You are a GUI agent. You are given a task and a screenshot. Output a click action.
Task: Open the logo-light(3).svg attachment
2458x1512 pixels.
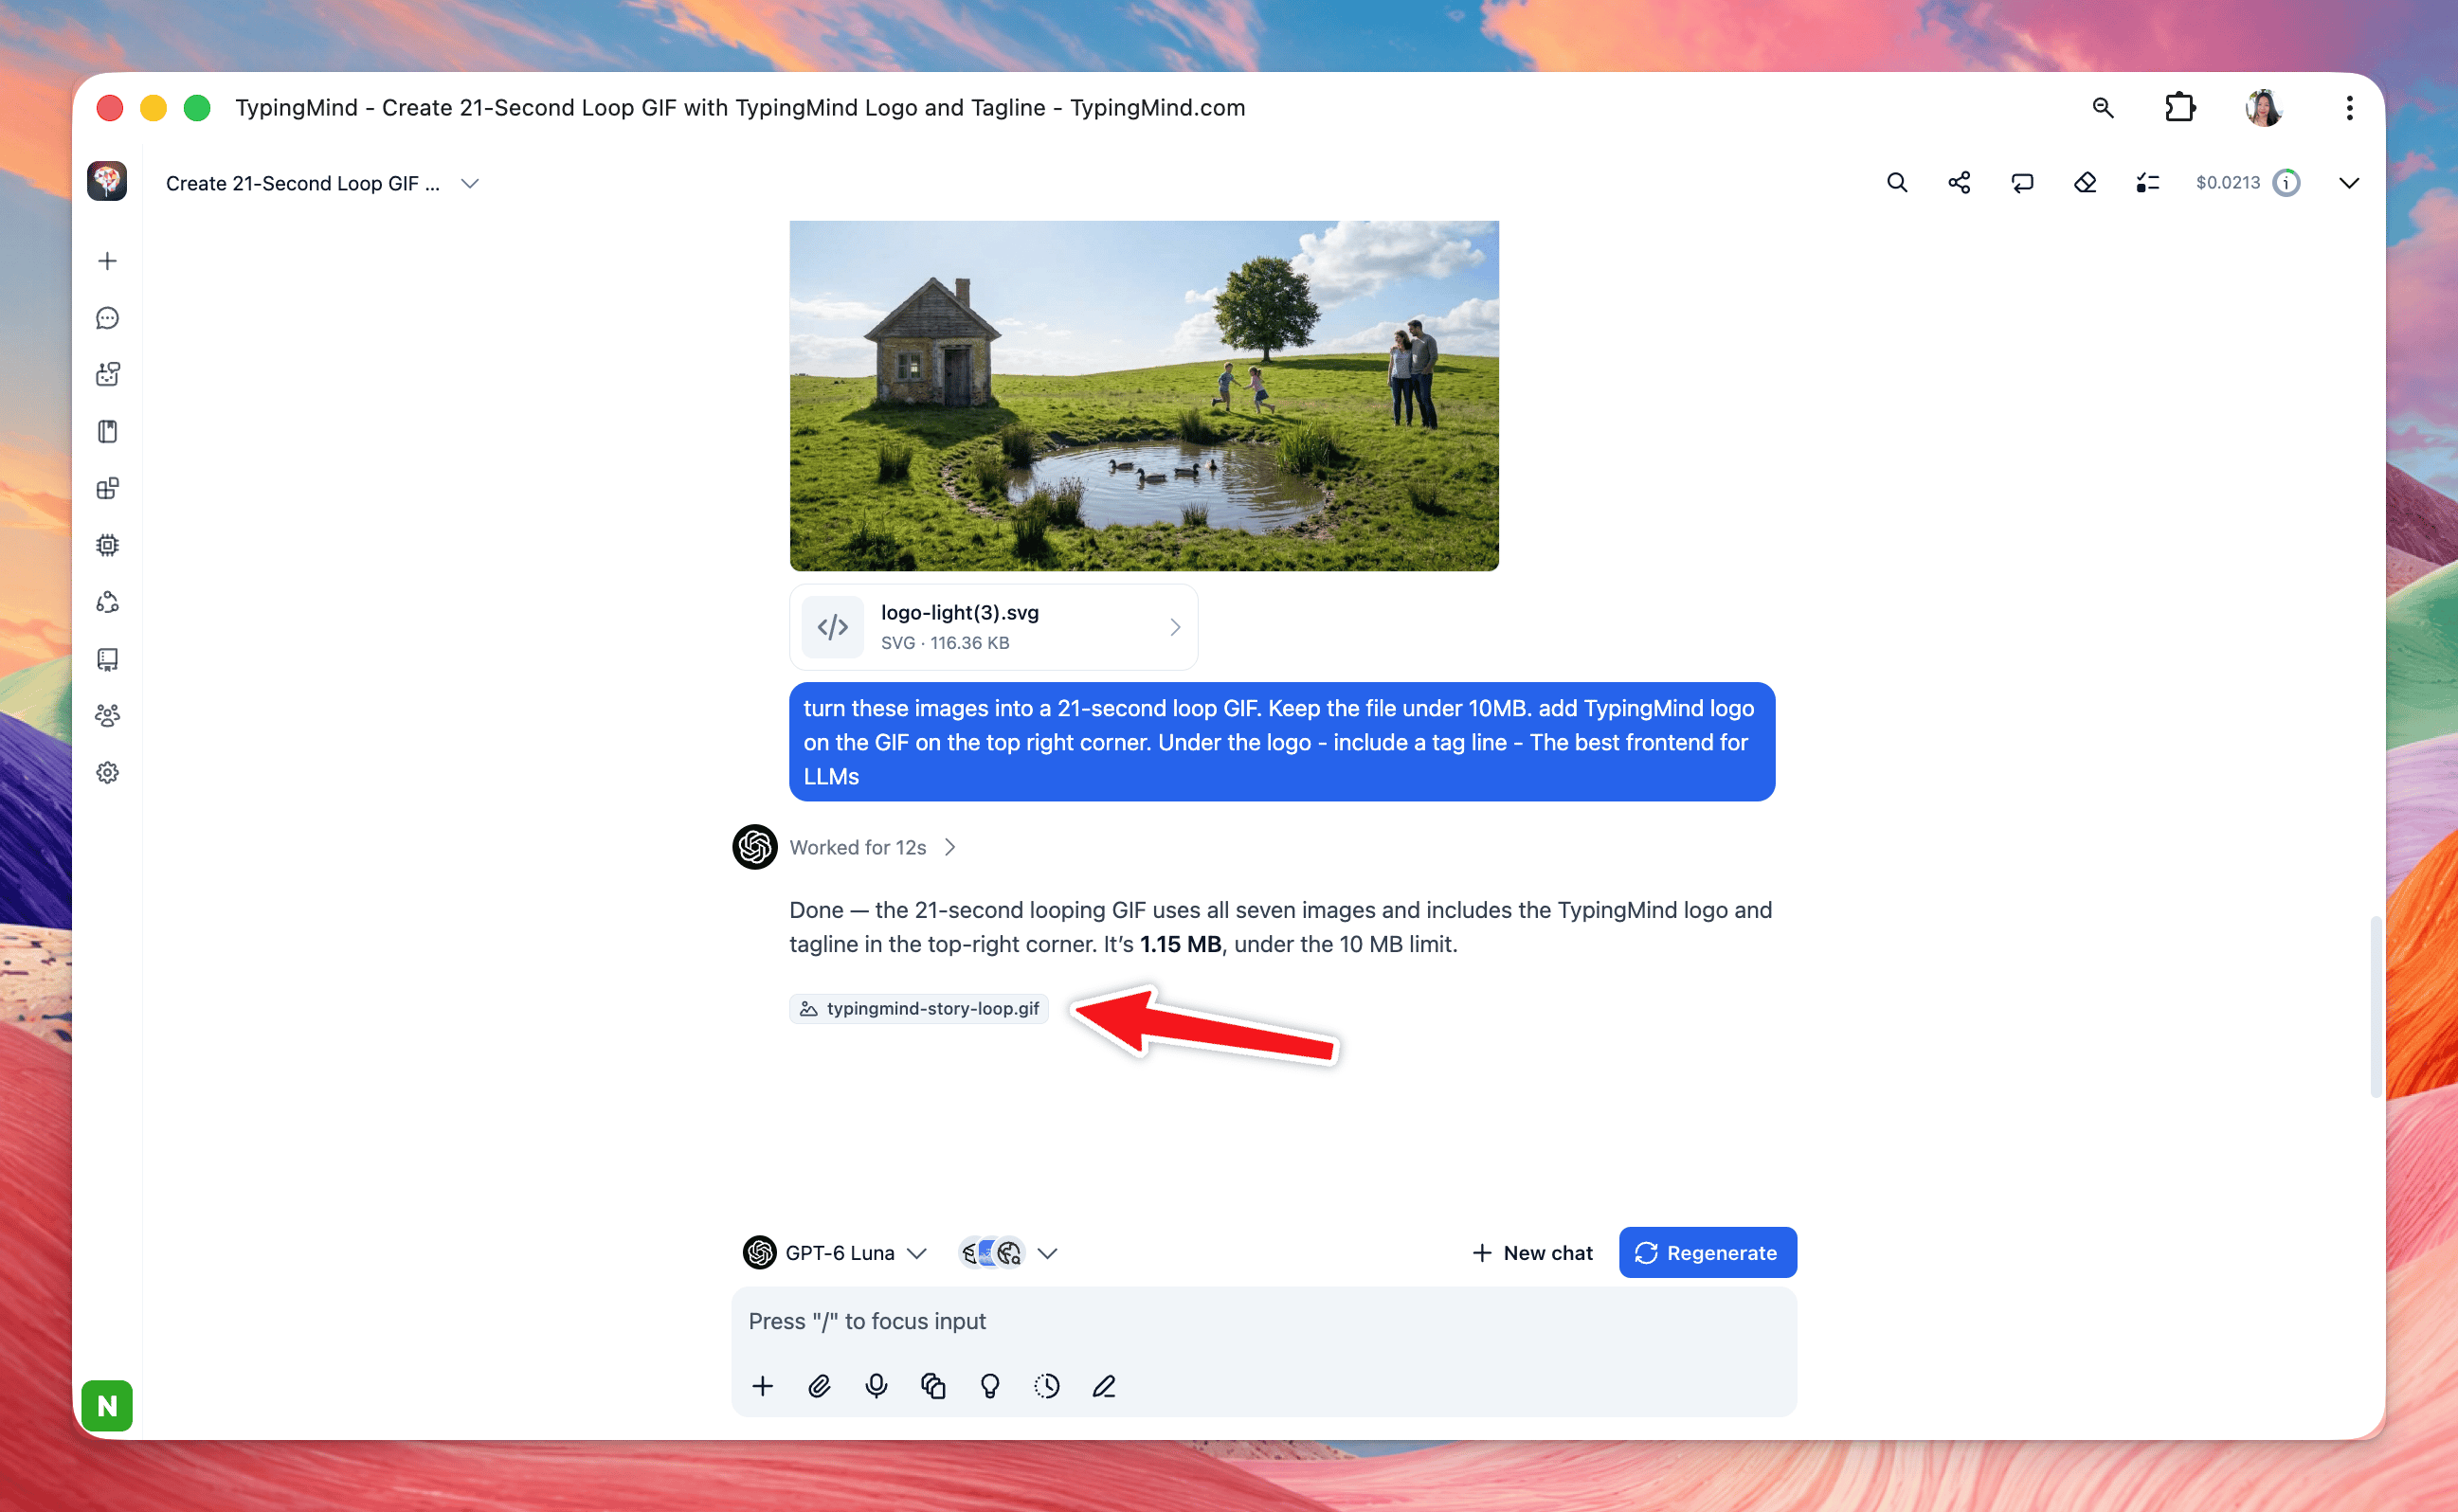pos(993,627)
